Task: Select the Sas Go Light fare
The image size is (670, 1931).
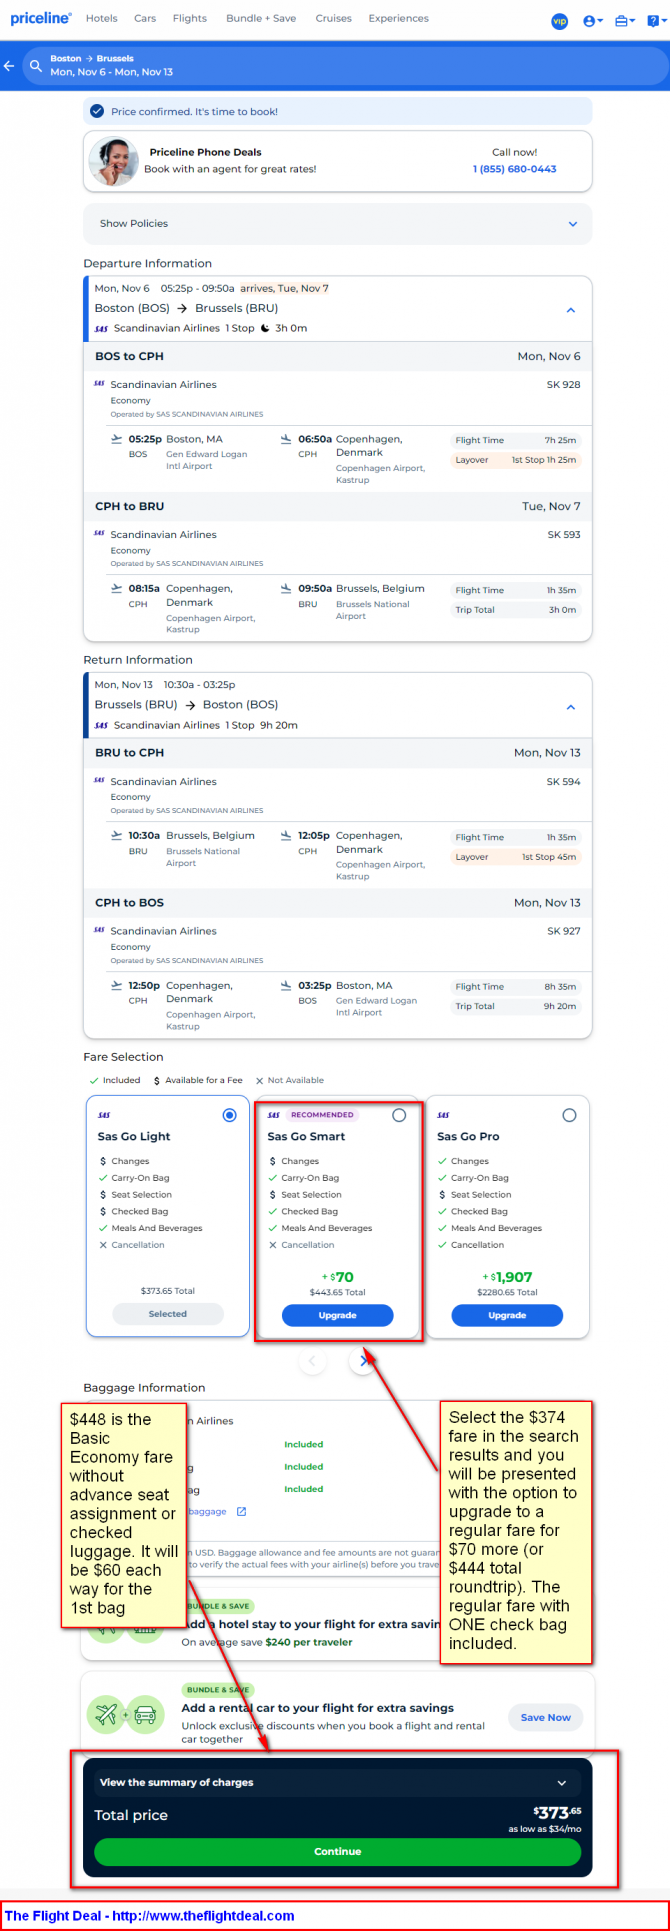Action: point(230,1115)
